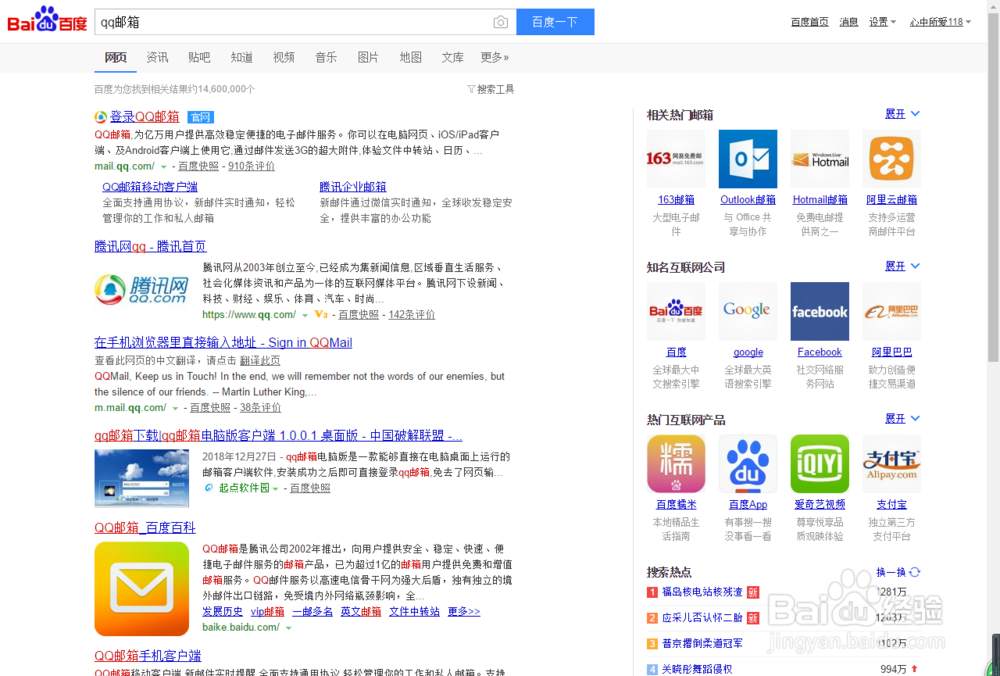1000x676 pixels.
Task: Switch to the 文库 tab
Action: pyautogui.click(x=453, y=57)
